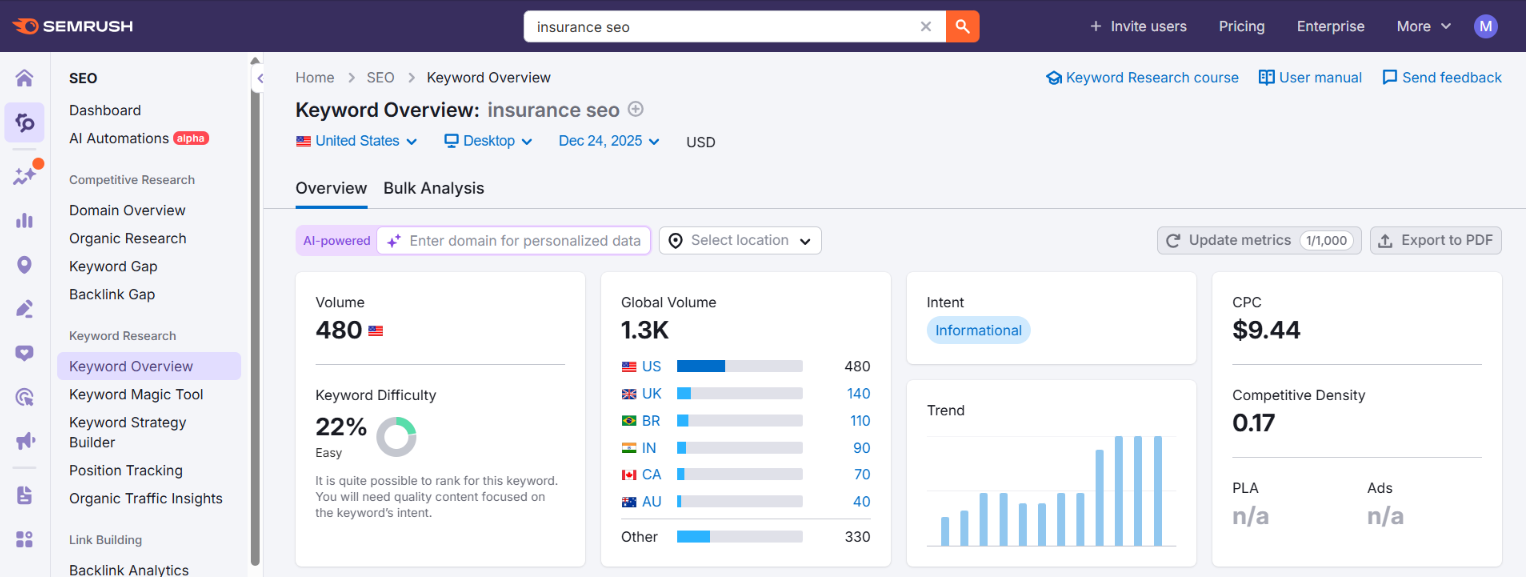The width and height of the screenshot is (1526, 577).
Task: Open the Keyword Research course link
Action: point(1142,78)
